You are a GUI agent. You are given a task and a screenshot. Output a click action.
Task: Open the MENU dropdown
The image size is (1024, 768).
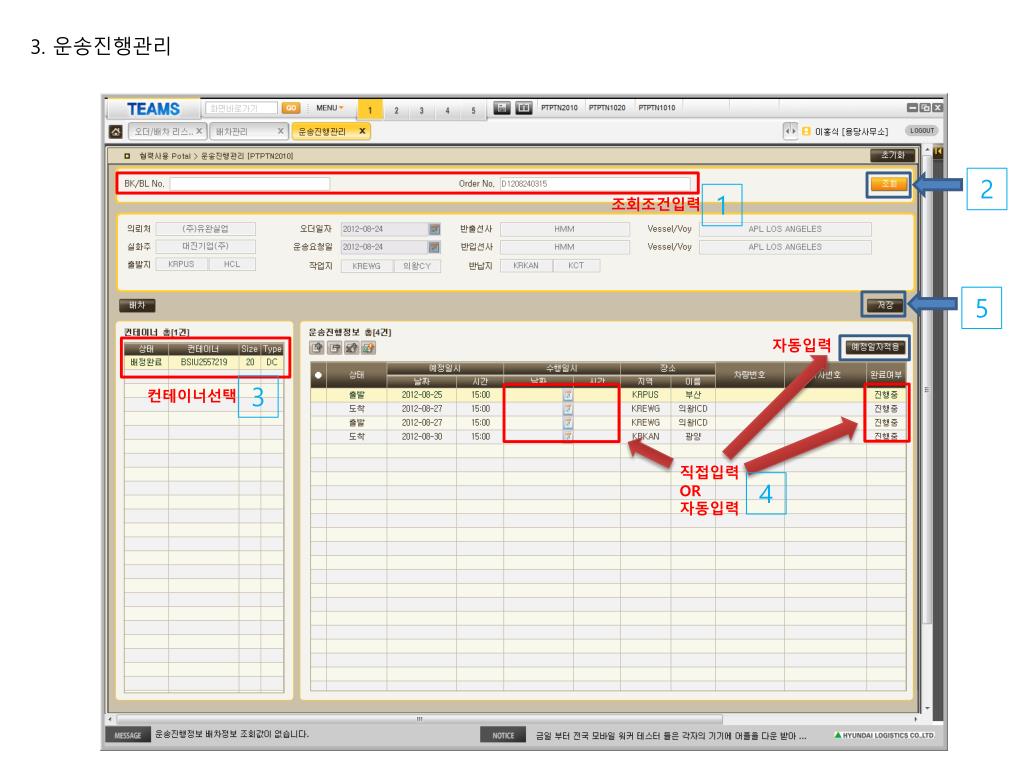coord(330,108)
